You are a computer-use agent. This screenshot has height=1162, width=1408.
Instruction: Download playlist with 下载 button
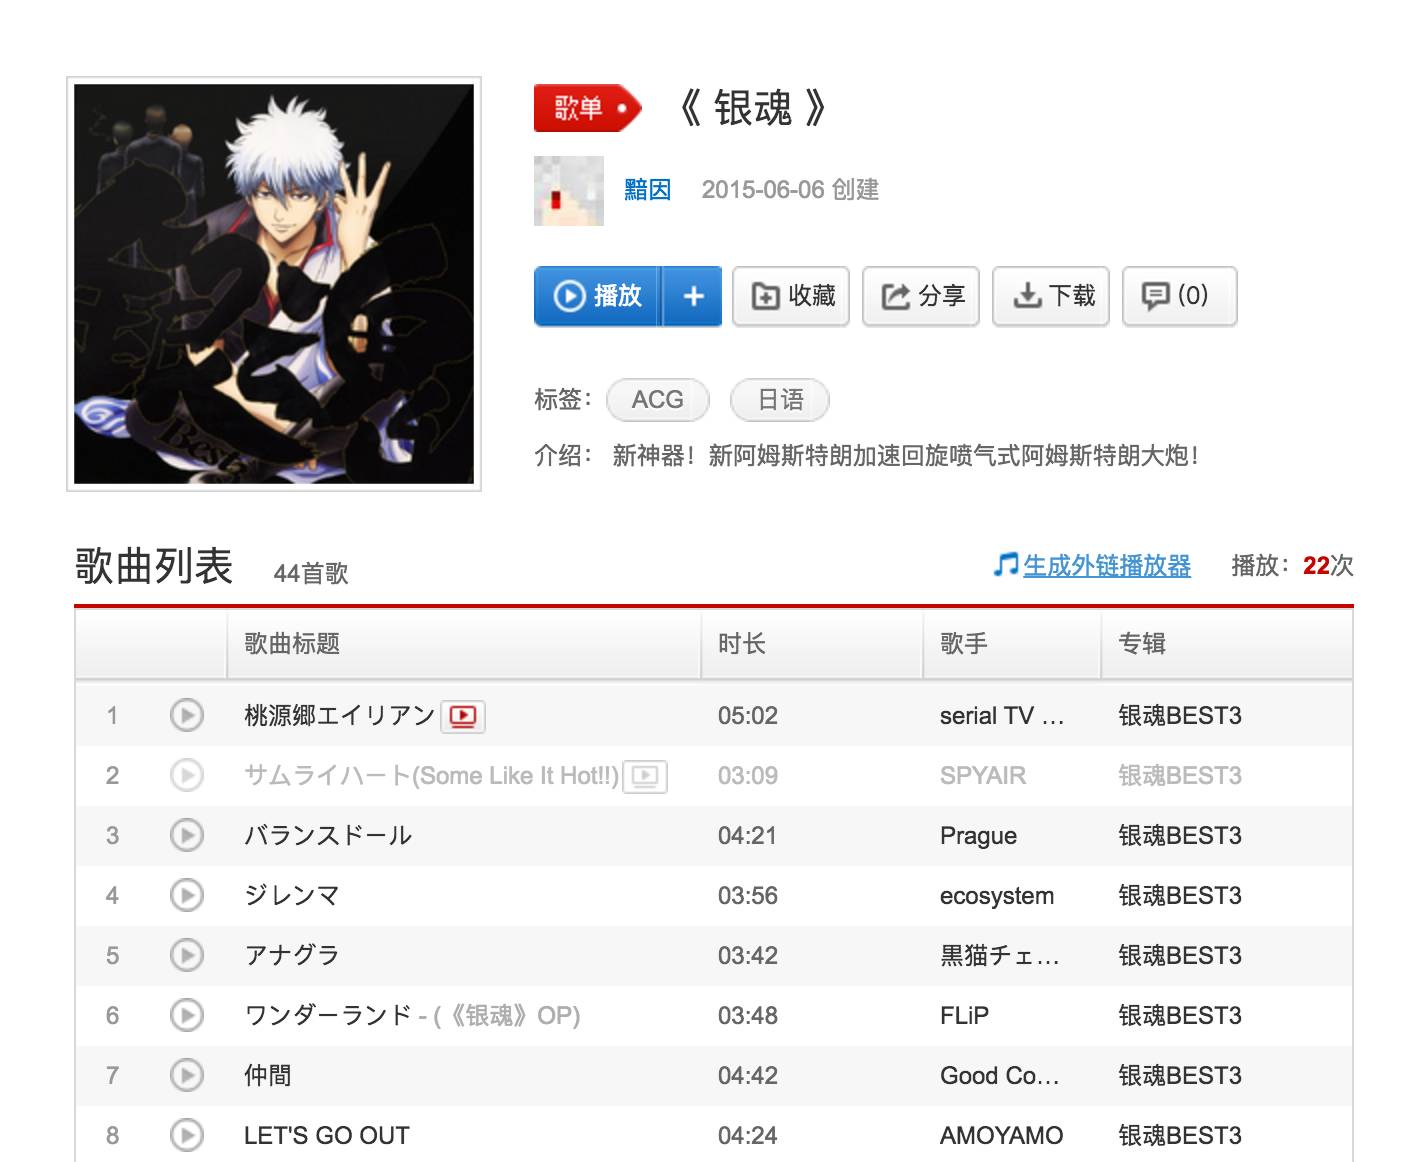click(x=1051, y=296)
